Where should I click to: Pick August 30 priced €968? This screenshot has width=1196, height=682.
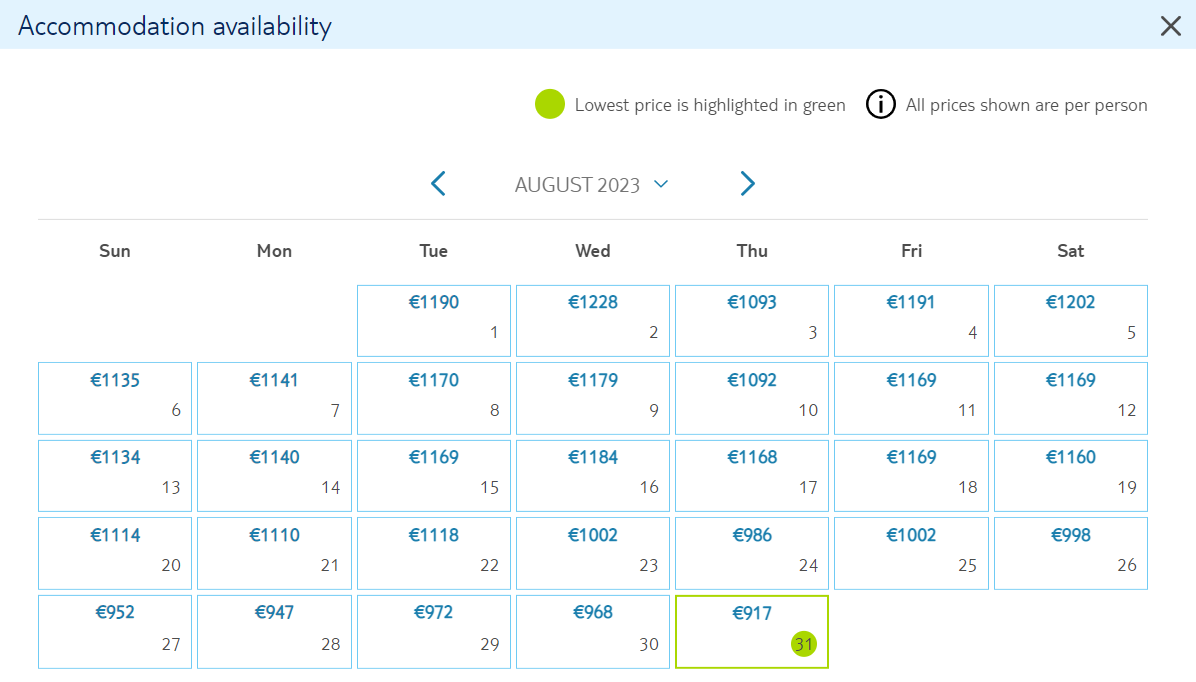click(593, 632)
